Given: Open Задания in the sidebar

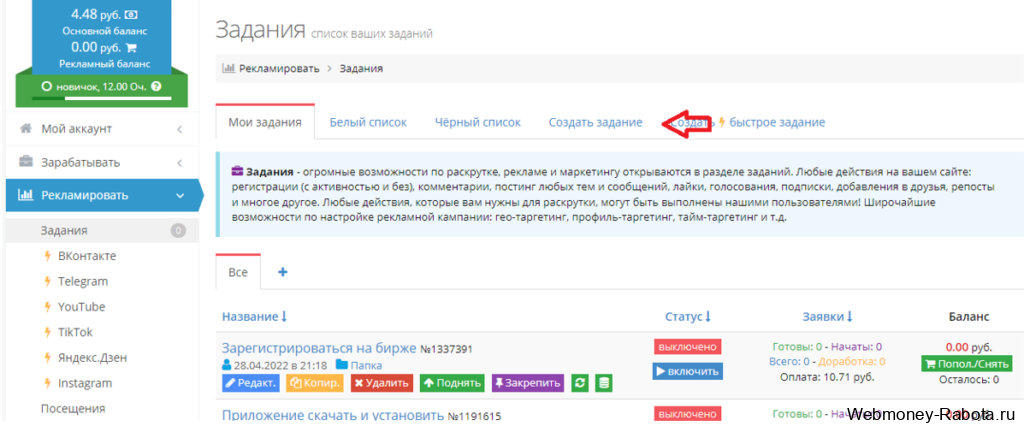Looking at the screenshot, I should click(x=102, y=230).
